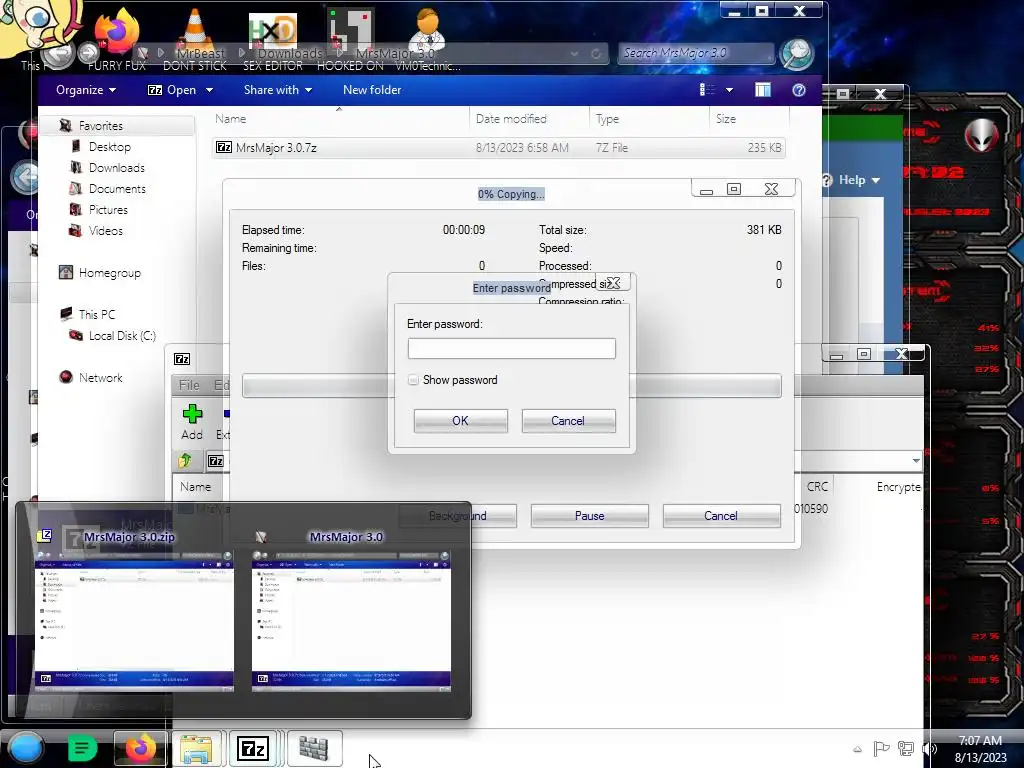Click the Name column in 7-Zip

pyautogui.click(x=195, y=487)
